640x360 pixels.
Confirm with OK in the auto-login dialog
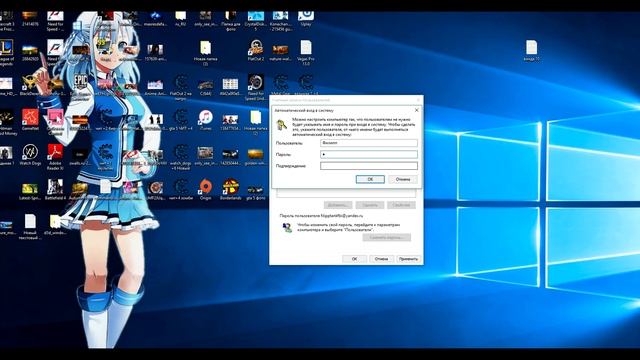370,179
